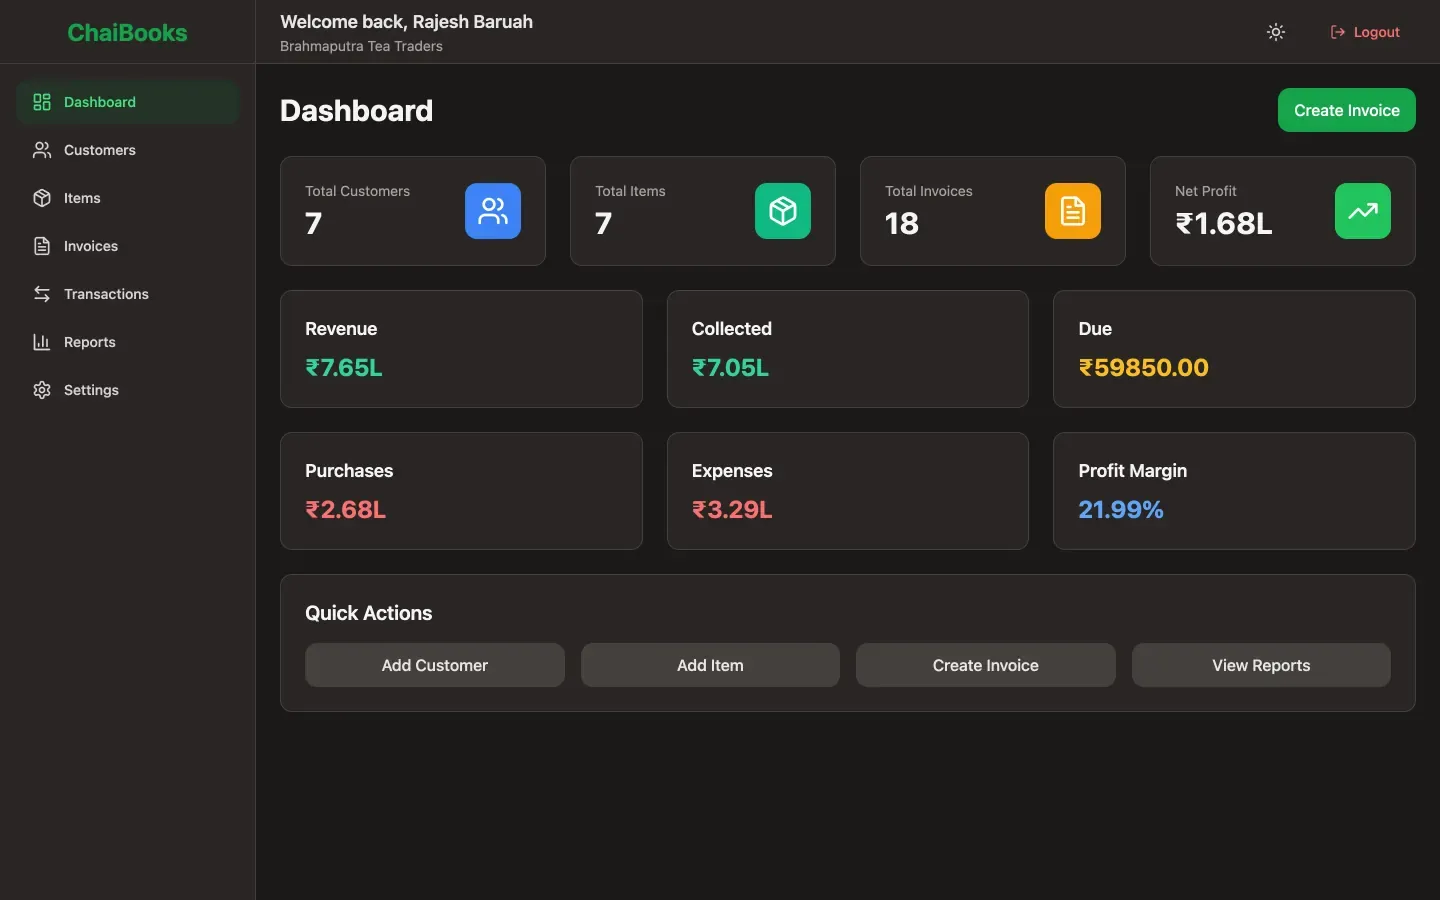Click the Reports bar chart icon
Viewport: 1440px width, 900px height.
point(42,342)
